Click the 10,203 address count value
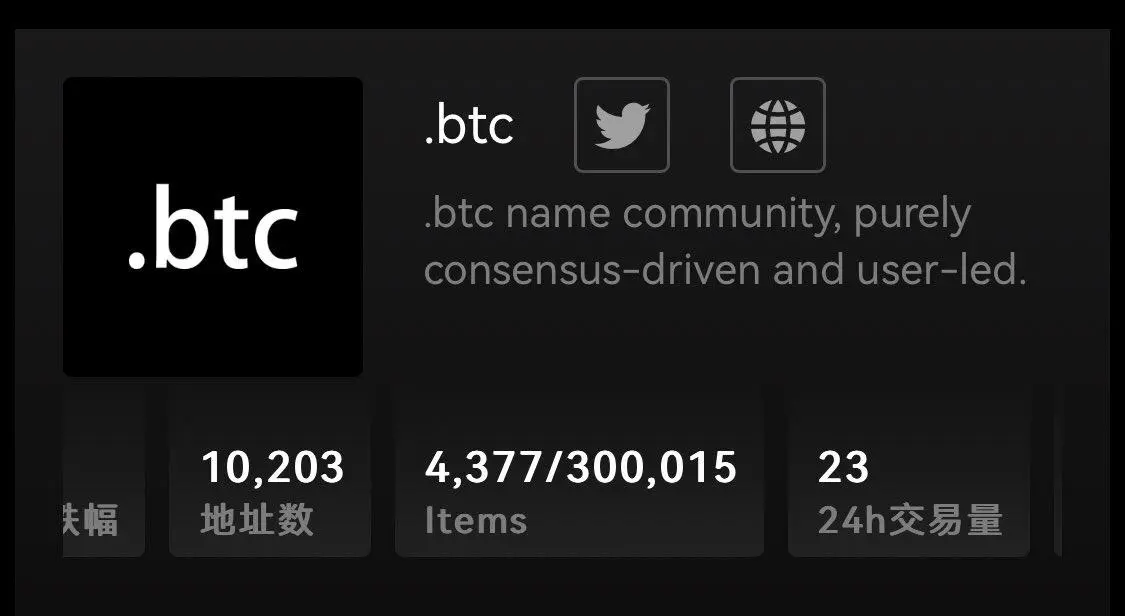 pyautogui.click(x=272, y=467)
